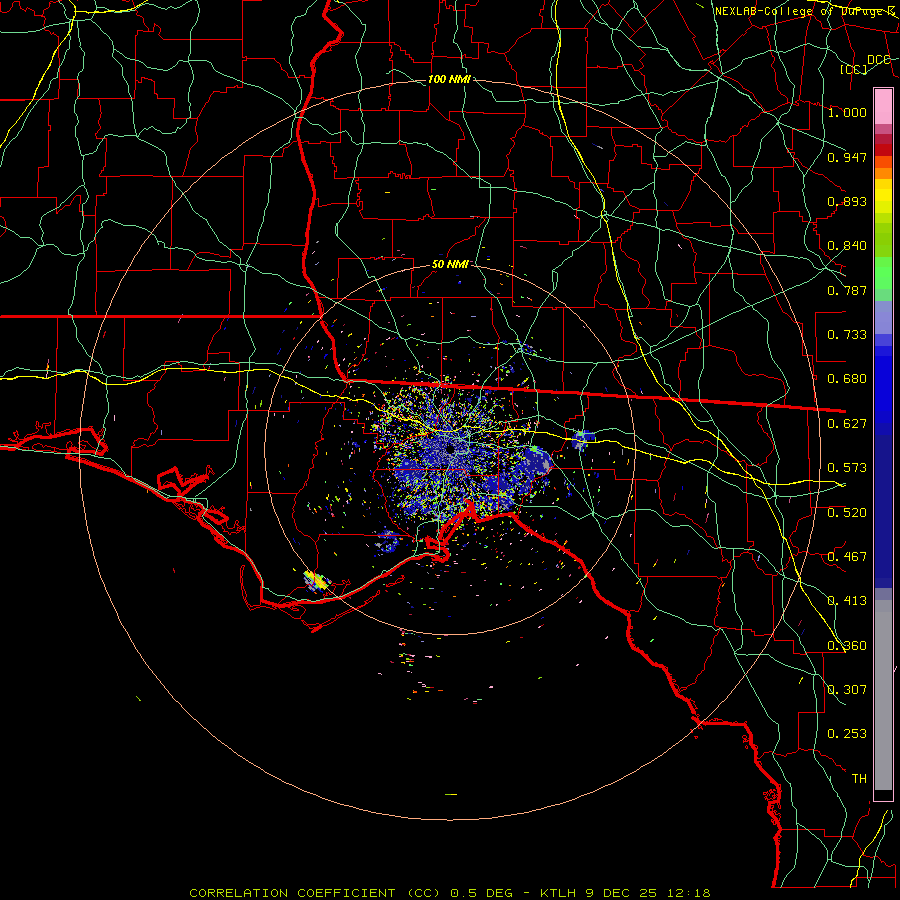Click the black radar site dot at center

point(450,448)
